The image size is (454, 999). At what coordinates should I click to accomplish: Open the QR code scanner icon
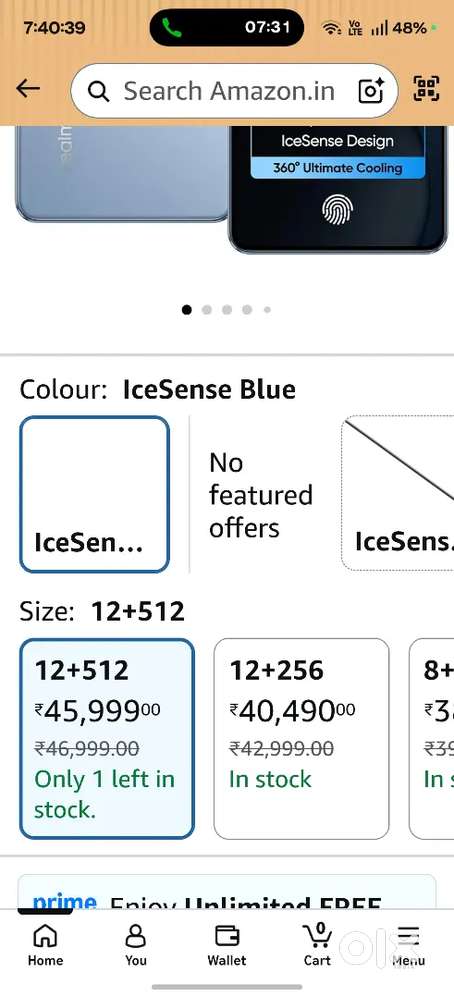(x=427, y=89)
